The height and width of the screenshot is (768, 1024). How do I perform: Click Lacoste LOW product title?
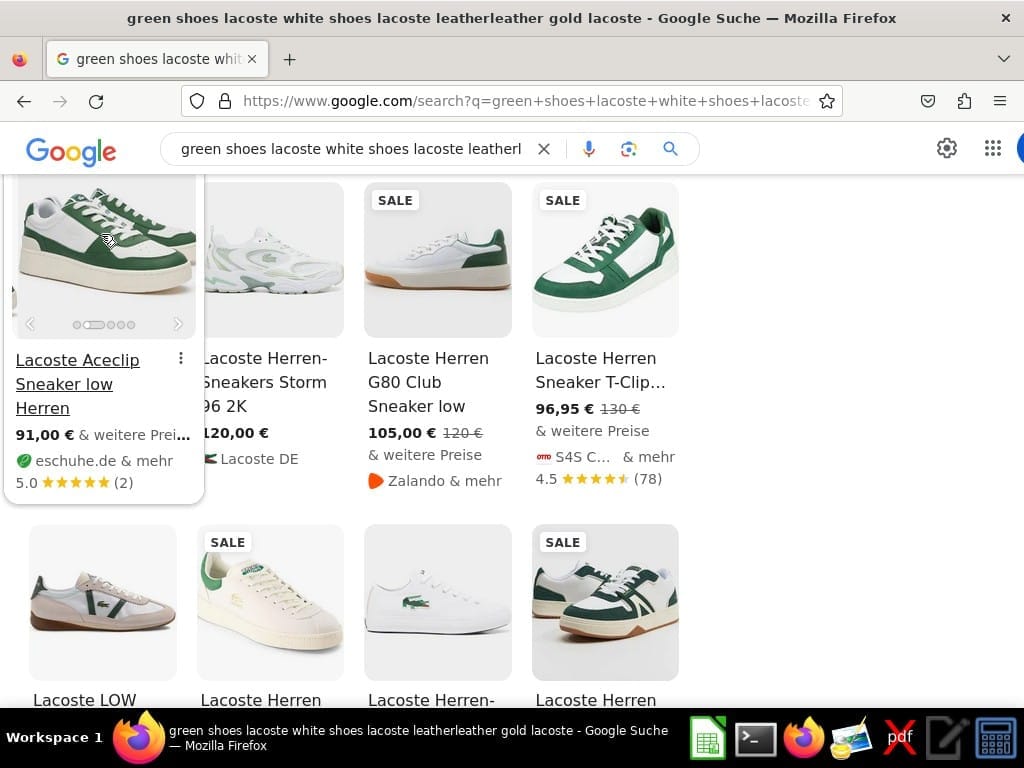(x=84, y=699)
